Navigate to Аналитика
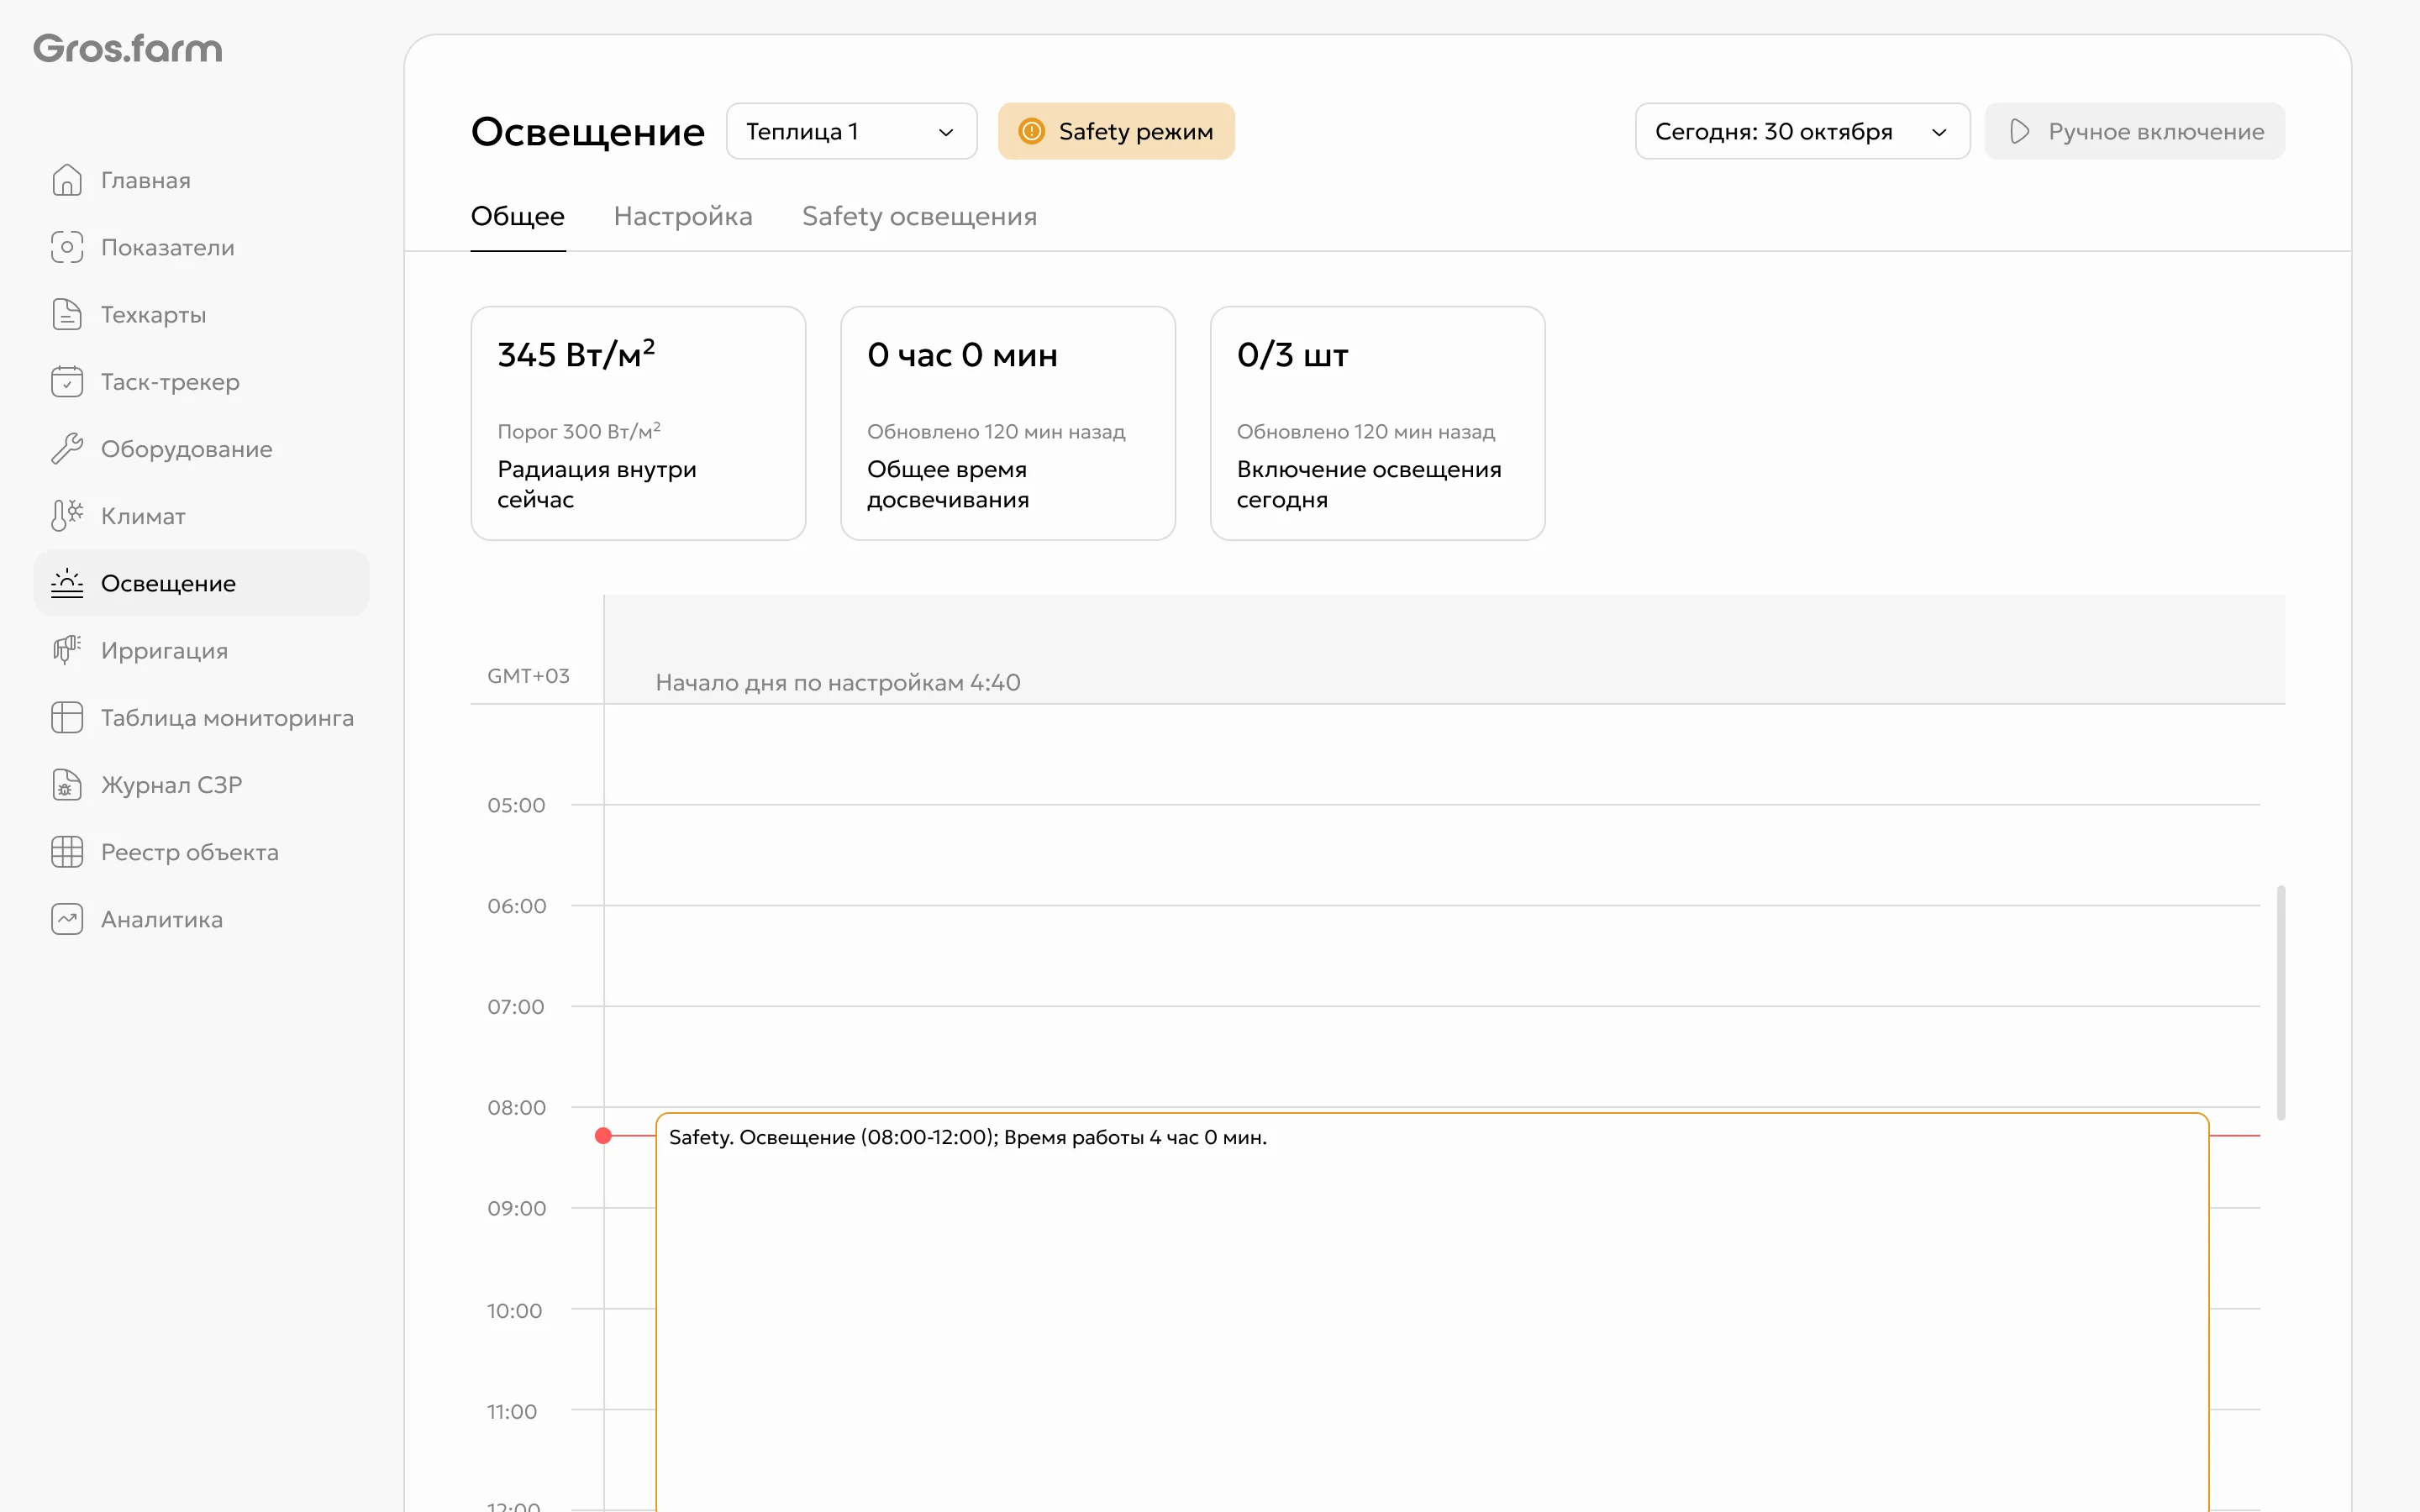Screen dimensions: 2420x1512 point(202,919)
